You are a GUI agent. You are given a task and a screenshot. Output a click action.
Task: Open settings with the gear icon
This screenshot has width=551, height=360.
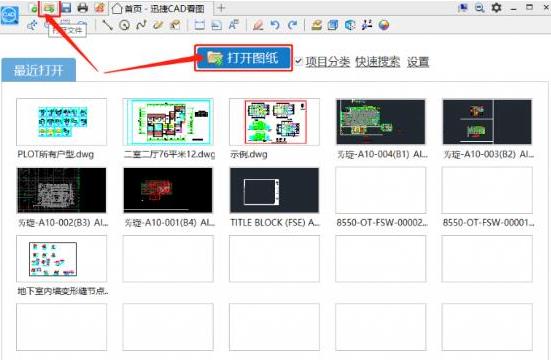[x=496, y=7]
